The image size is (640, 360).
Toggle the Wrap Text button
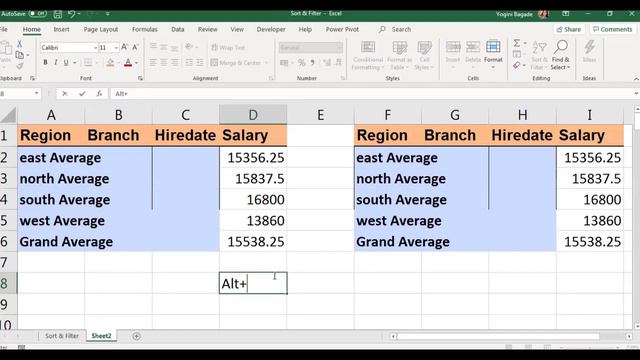228,47
